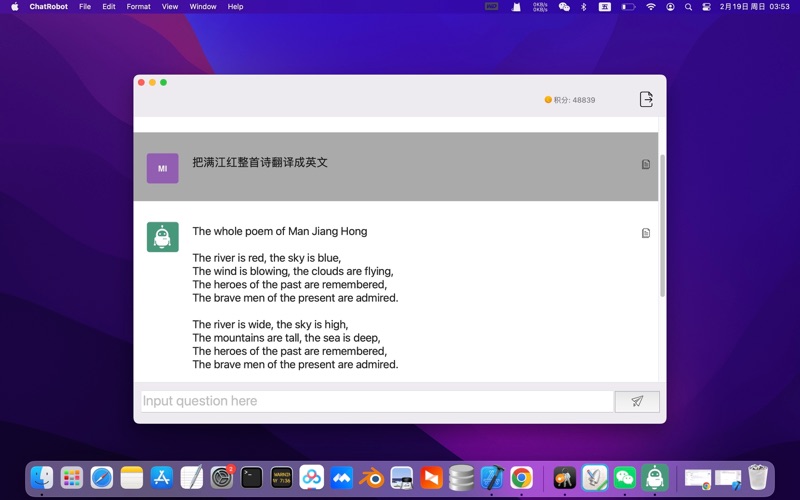Viewport: 800px width, 500px height.
Task: Click the input method 五 indicator
Action: 605,7
